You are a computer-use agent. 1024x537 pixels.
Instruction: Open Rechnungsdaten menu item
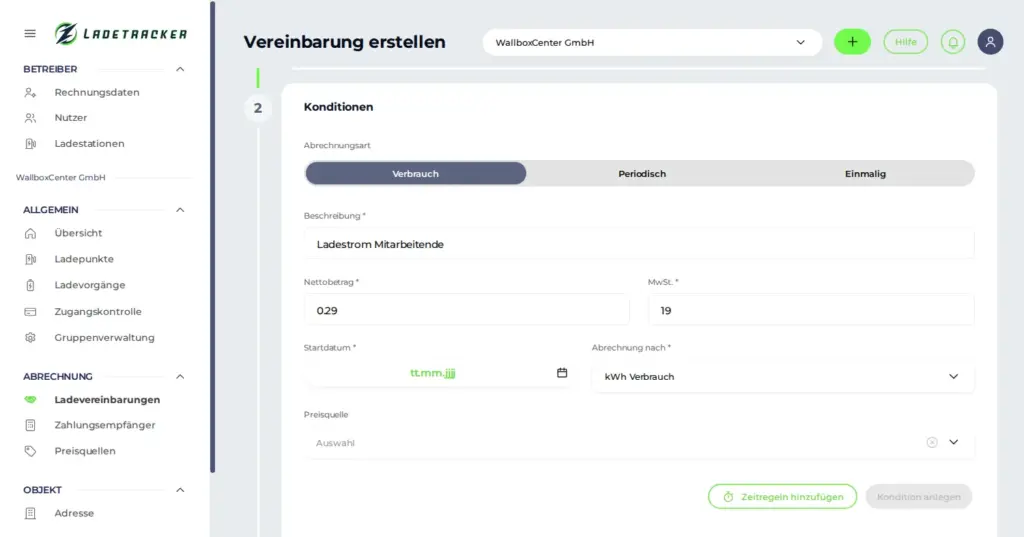click(x=97, y=93)
